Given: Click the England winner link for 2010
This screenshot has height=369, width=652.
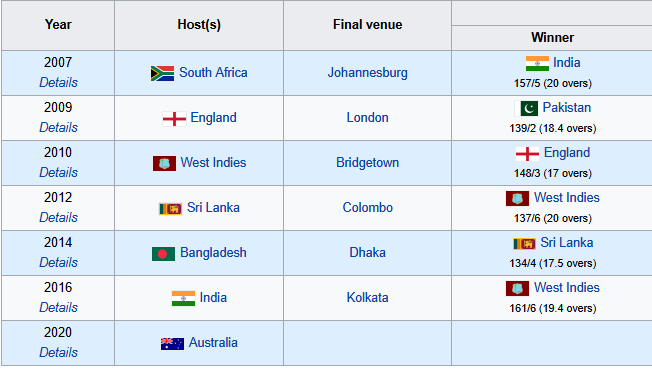Looking at the screenshot, I should (x=567, y=153).
